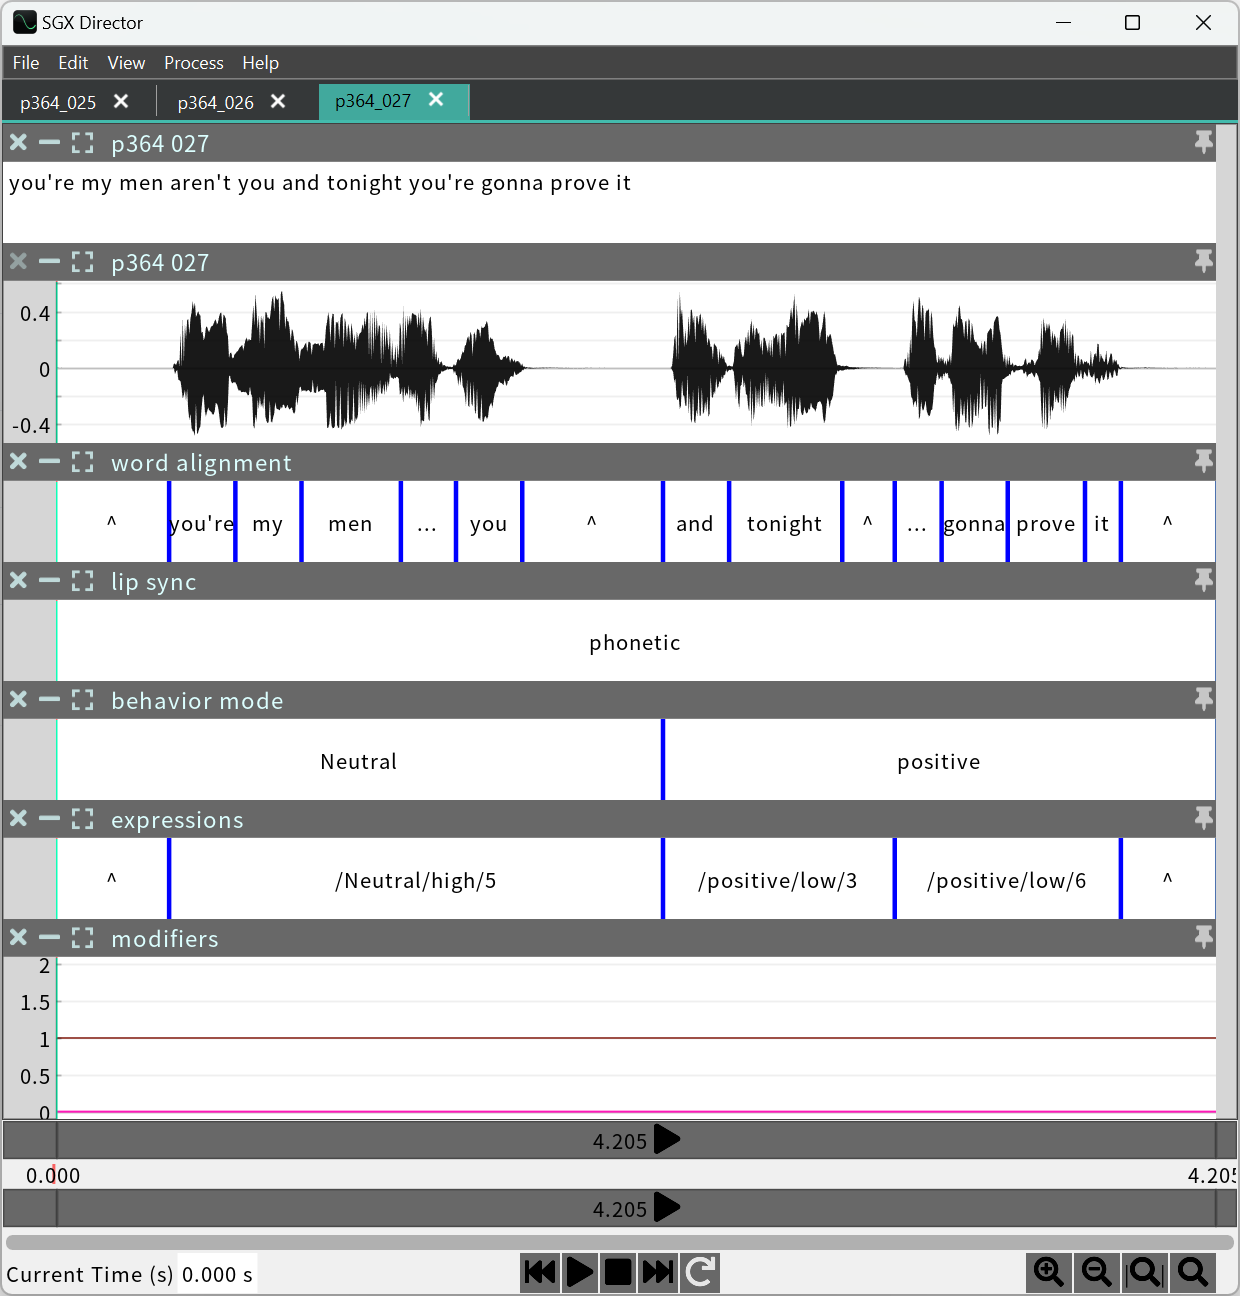Image resolution: width=1240 pixels, height=1296 pixels.
Task: Close the lip sync panel
Action: [x=18, y=581]
